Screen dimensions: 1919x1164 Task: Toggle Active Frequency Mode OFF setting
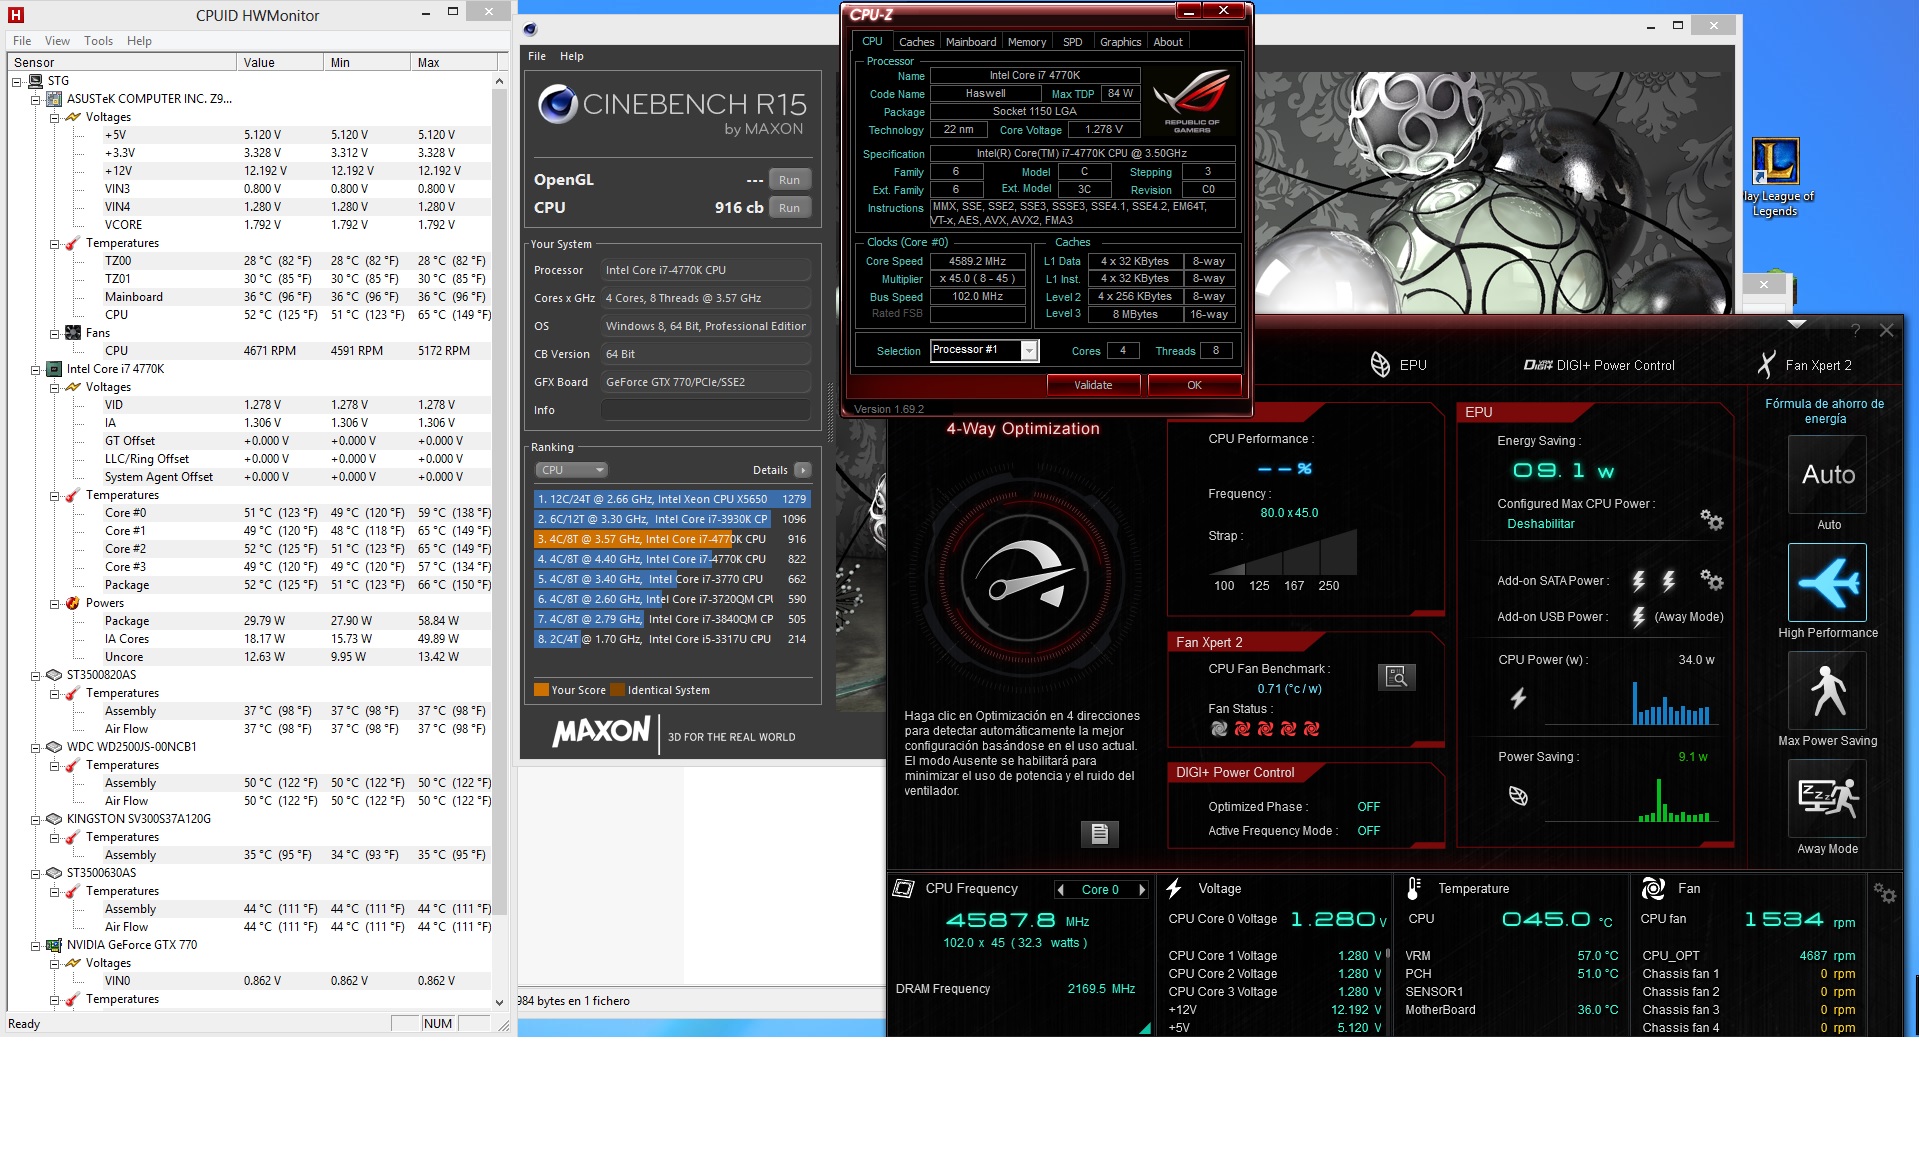click(x=1368, y=831)
